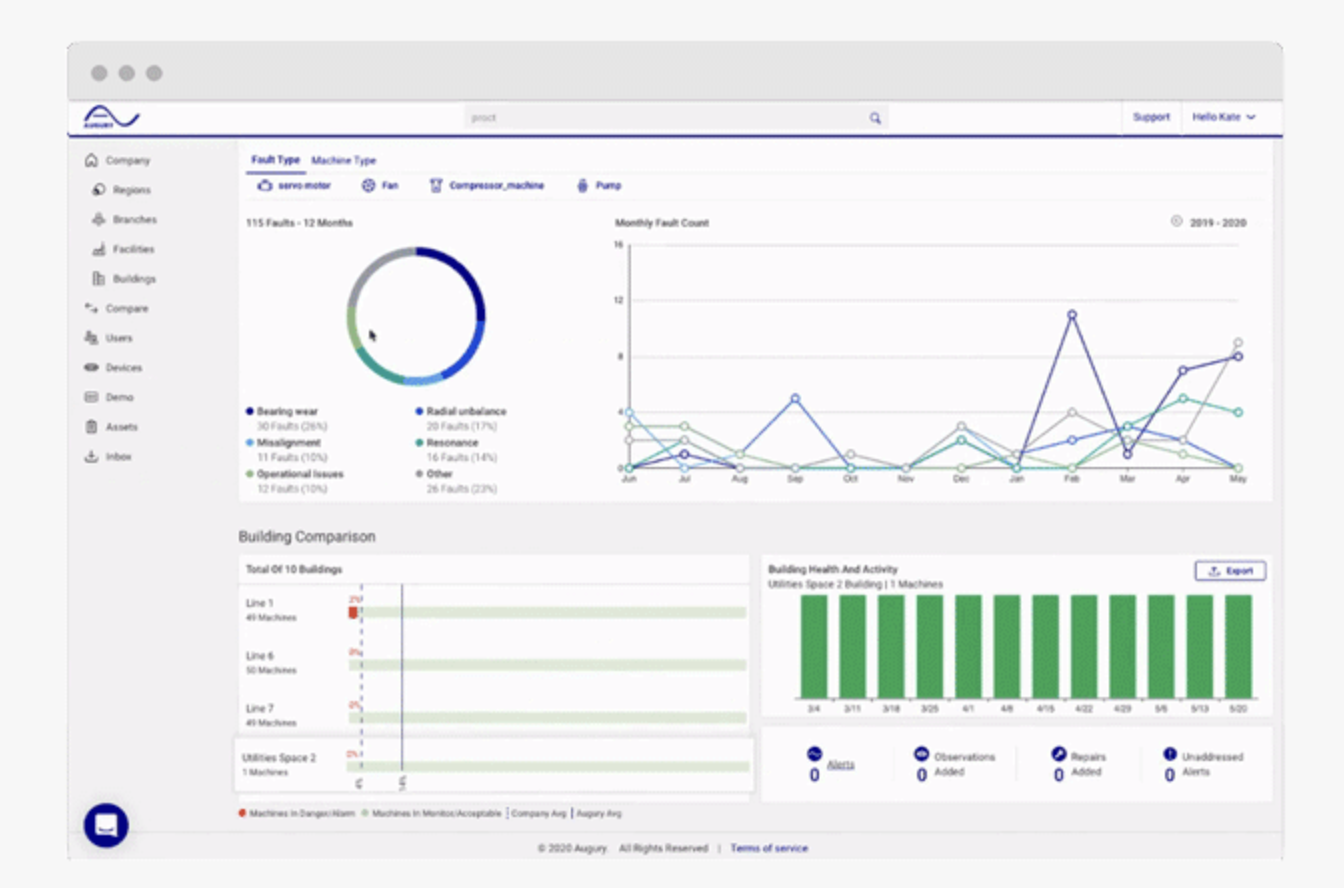The image size is (1344, 888).
Task: Click the search magnifier icon
Action: tap(875, 118)
